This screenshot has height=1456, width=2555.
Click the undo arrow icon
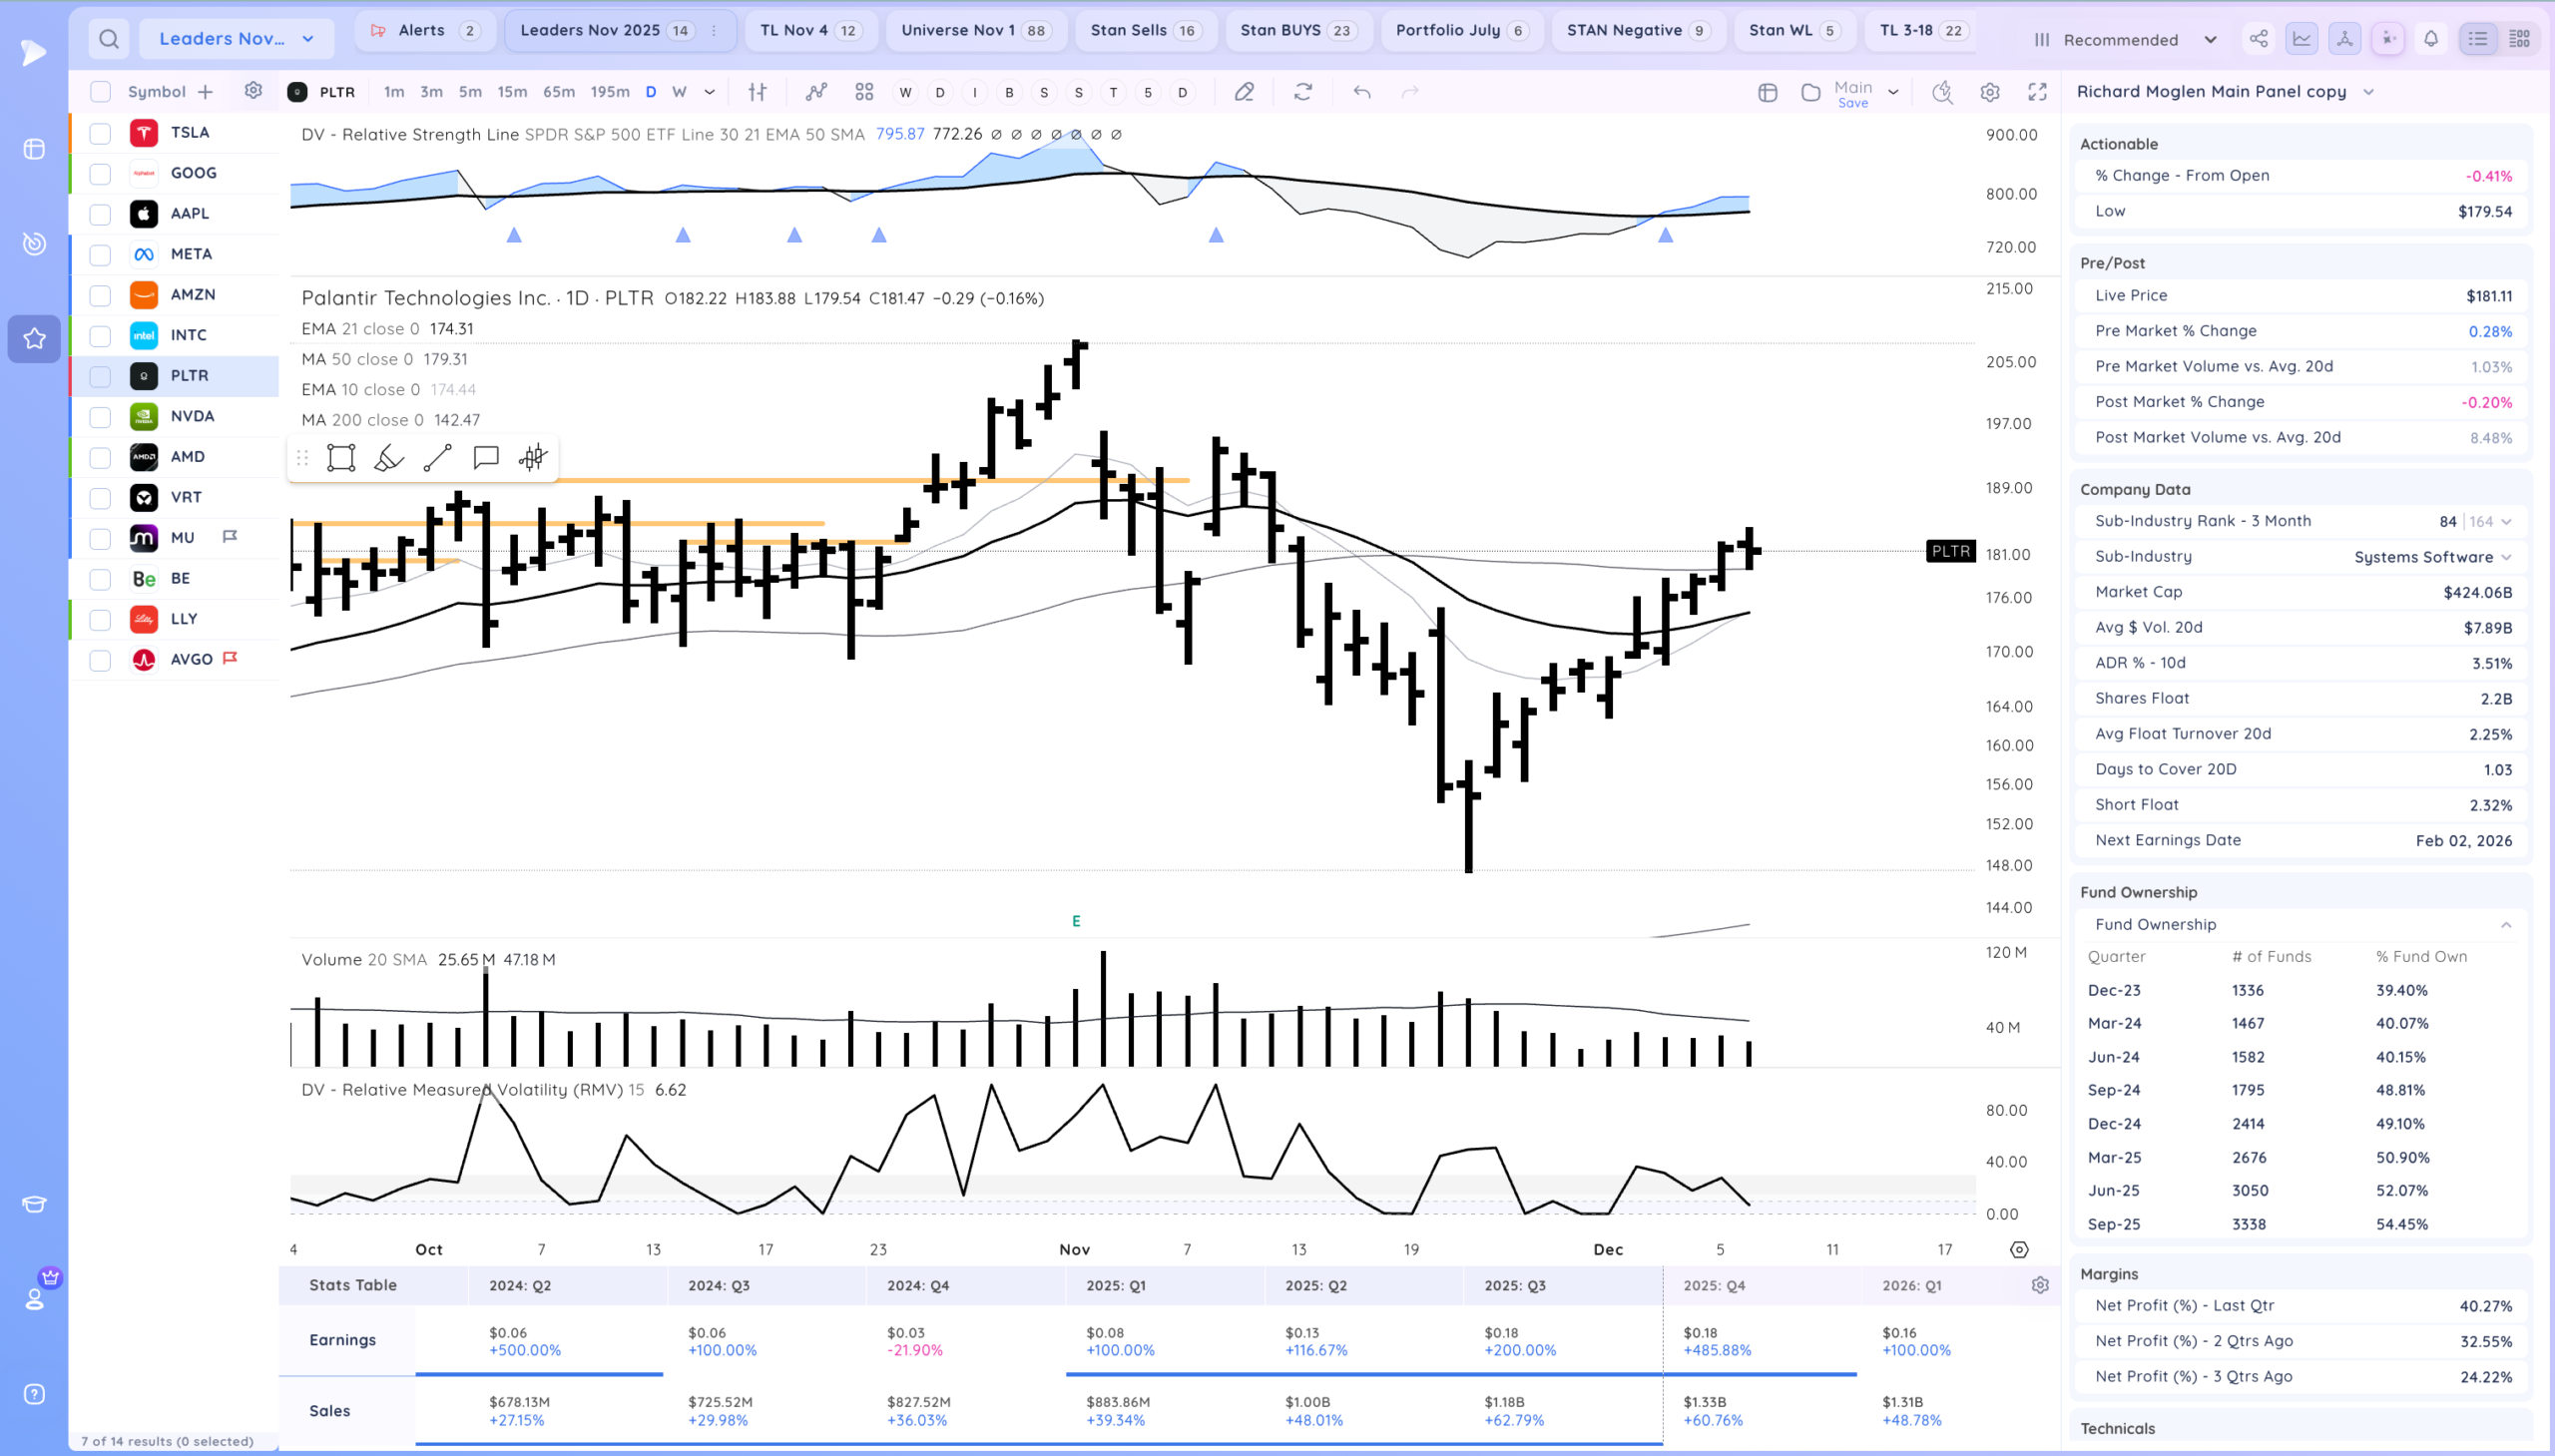click(x=1362, y=92)
